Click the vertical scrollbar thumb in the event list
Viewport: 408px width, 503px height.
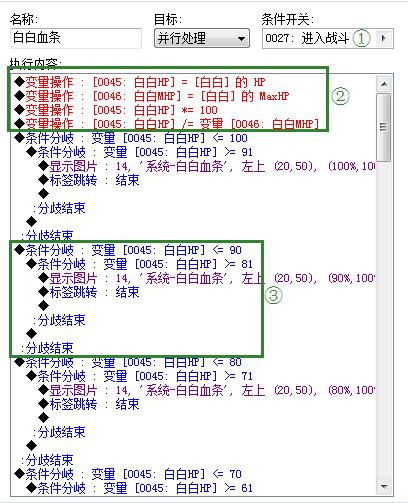(x=384, y=127)
